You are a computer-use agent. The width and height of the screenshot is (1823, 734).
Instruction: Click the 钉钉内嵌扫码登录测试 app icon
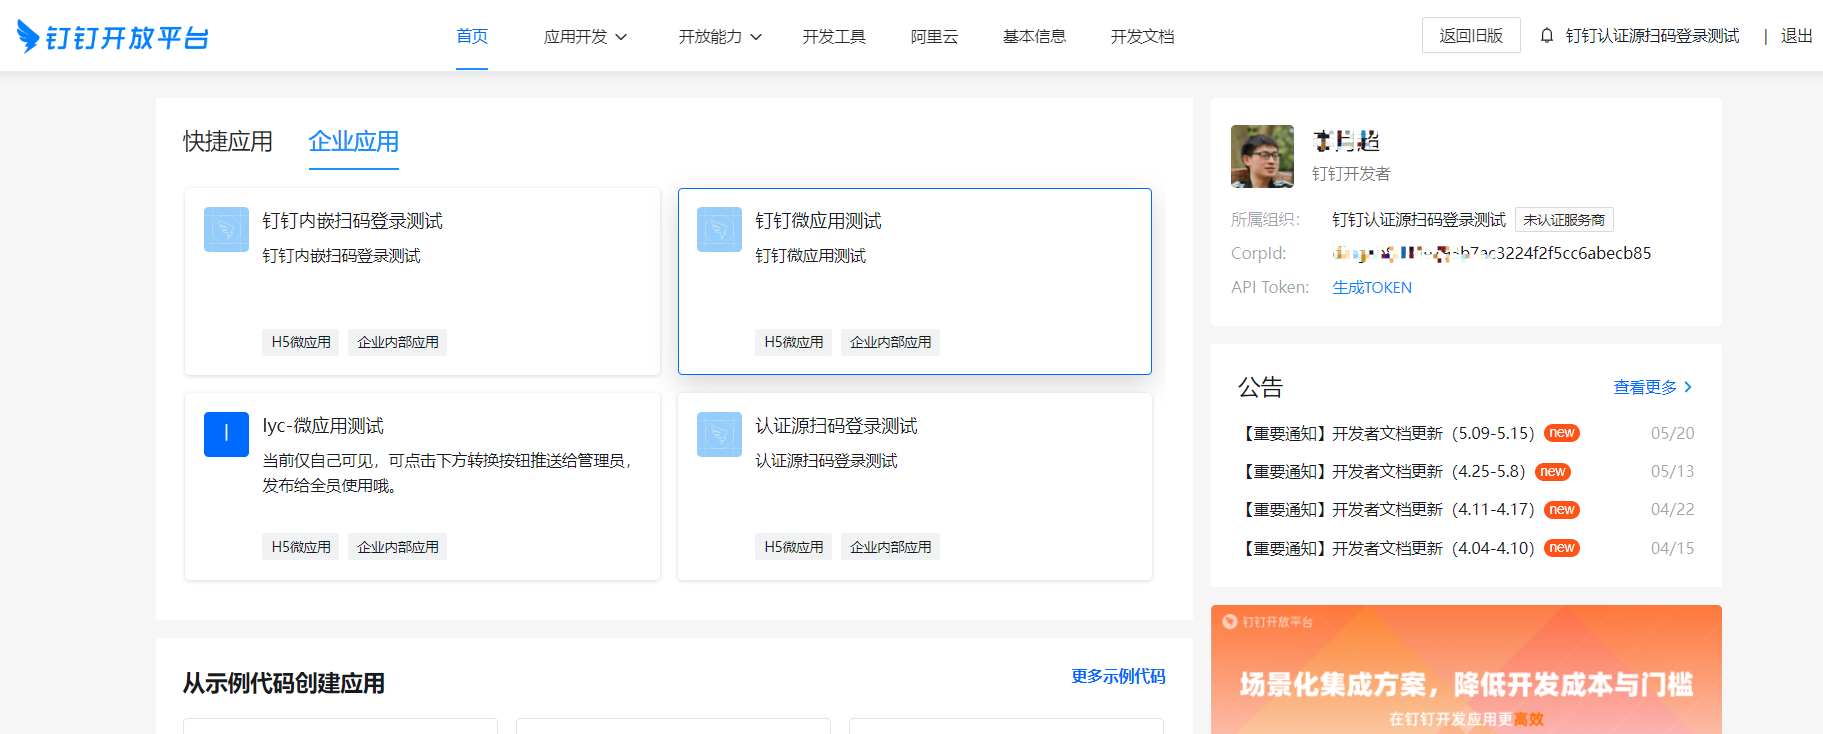click(226, 230)
